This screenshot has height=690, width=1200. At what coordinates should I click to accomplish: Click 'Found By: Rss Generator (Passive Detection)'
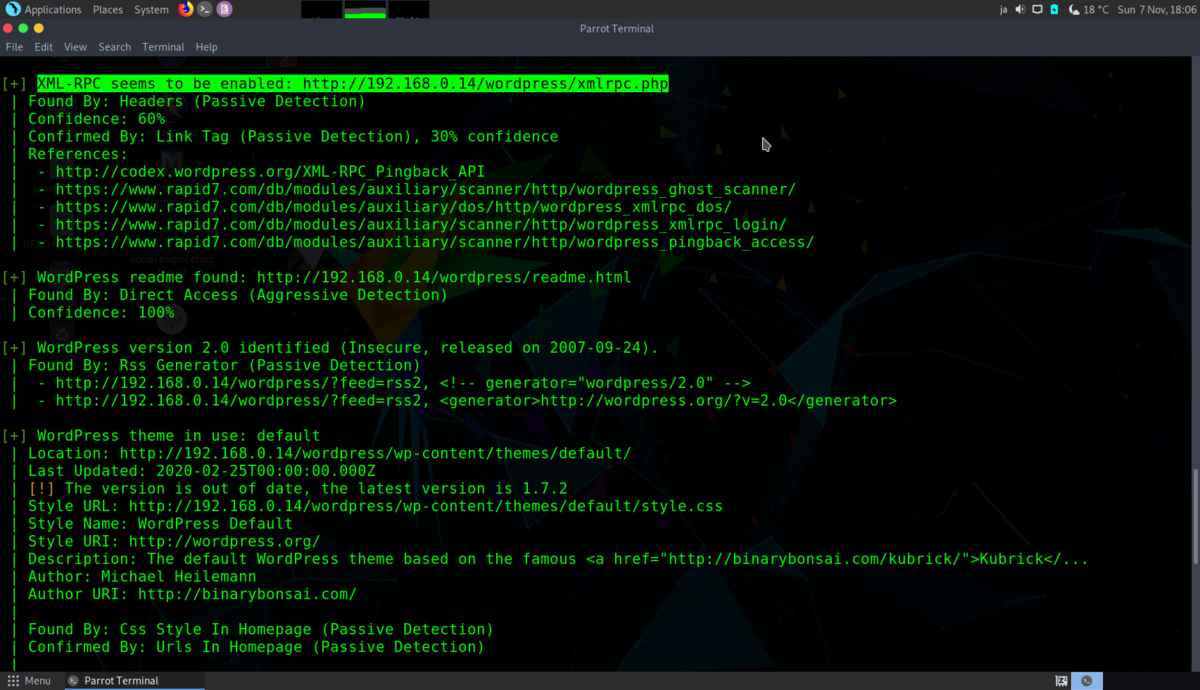[224, 365]
